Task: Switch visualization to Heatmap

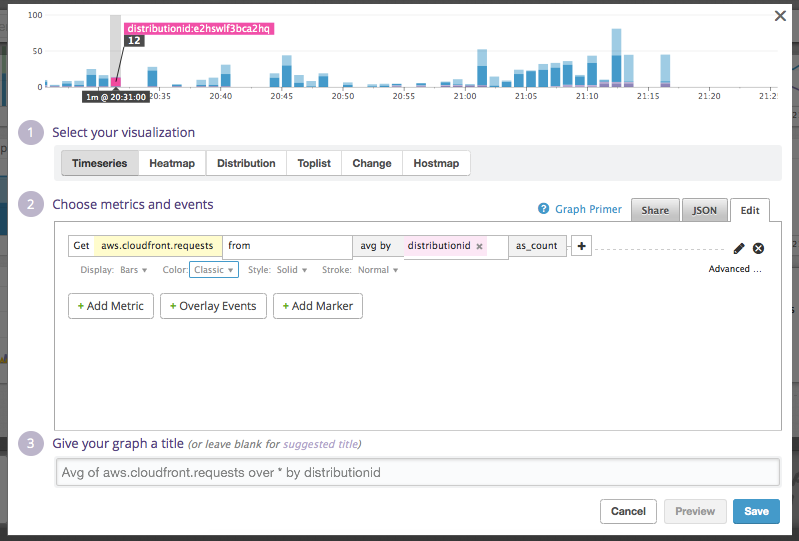Action: click(172, 163)
